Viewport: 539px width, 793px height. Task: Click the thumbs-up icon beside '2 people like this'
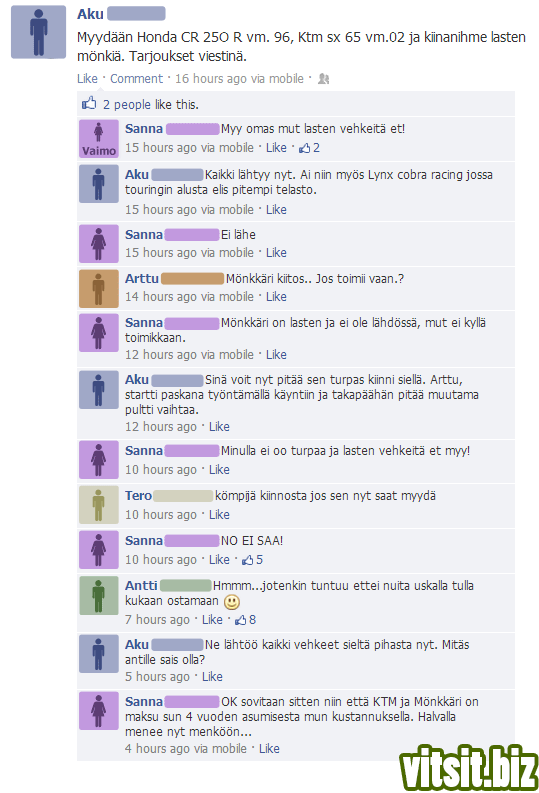click(x=89, y=104)
